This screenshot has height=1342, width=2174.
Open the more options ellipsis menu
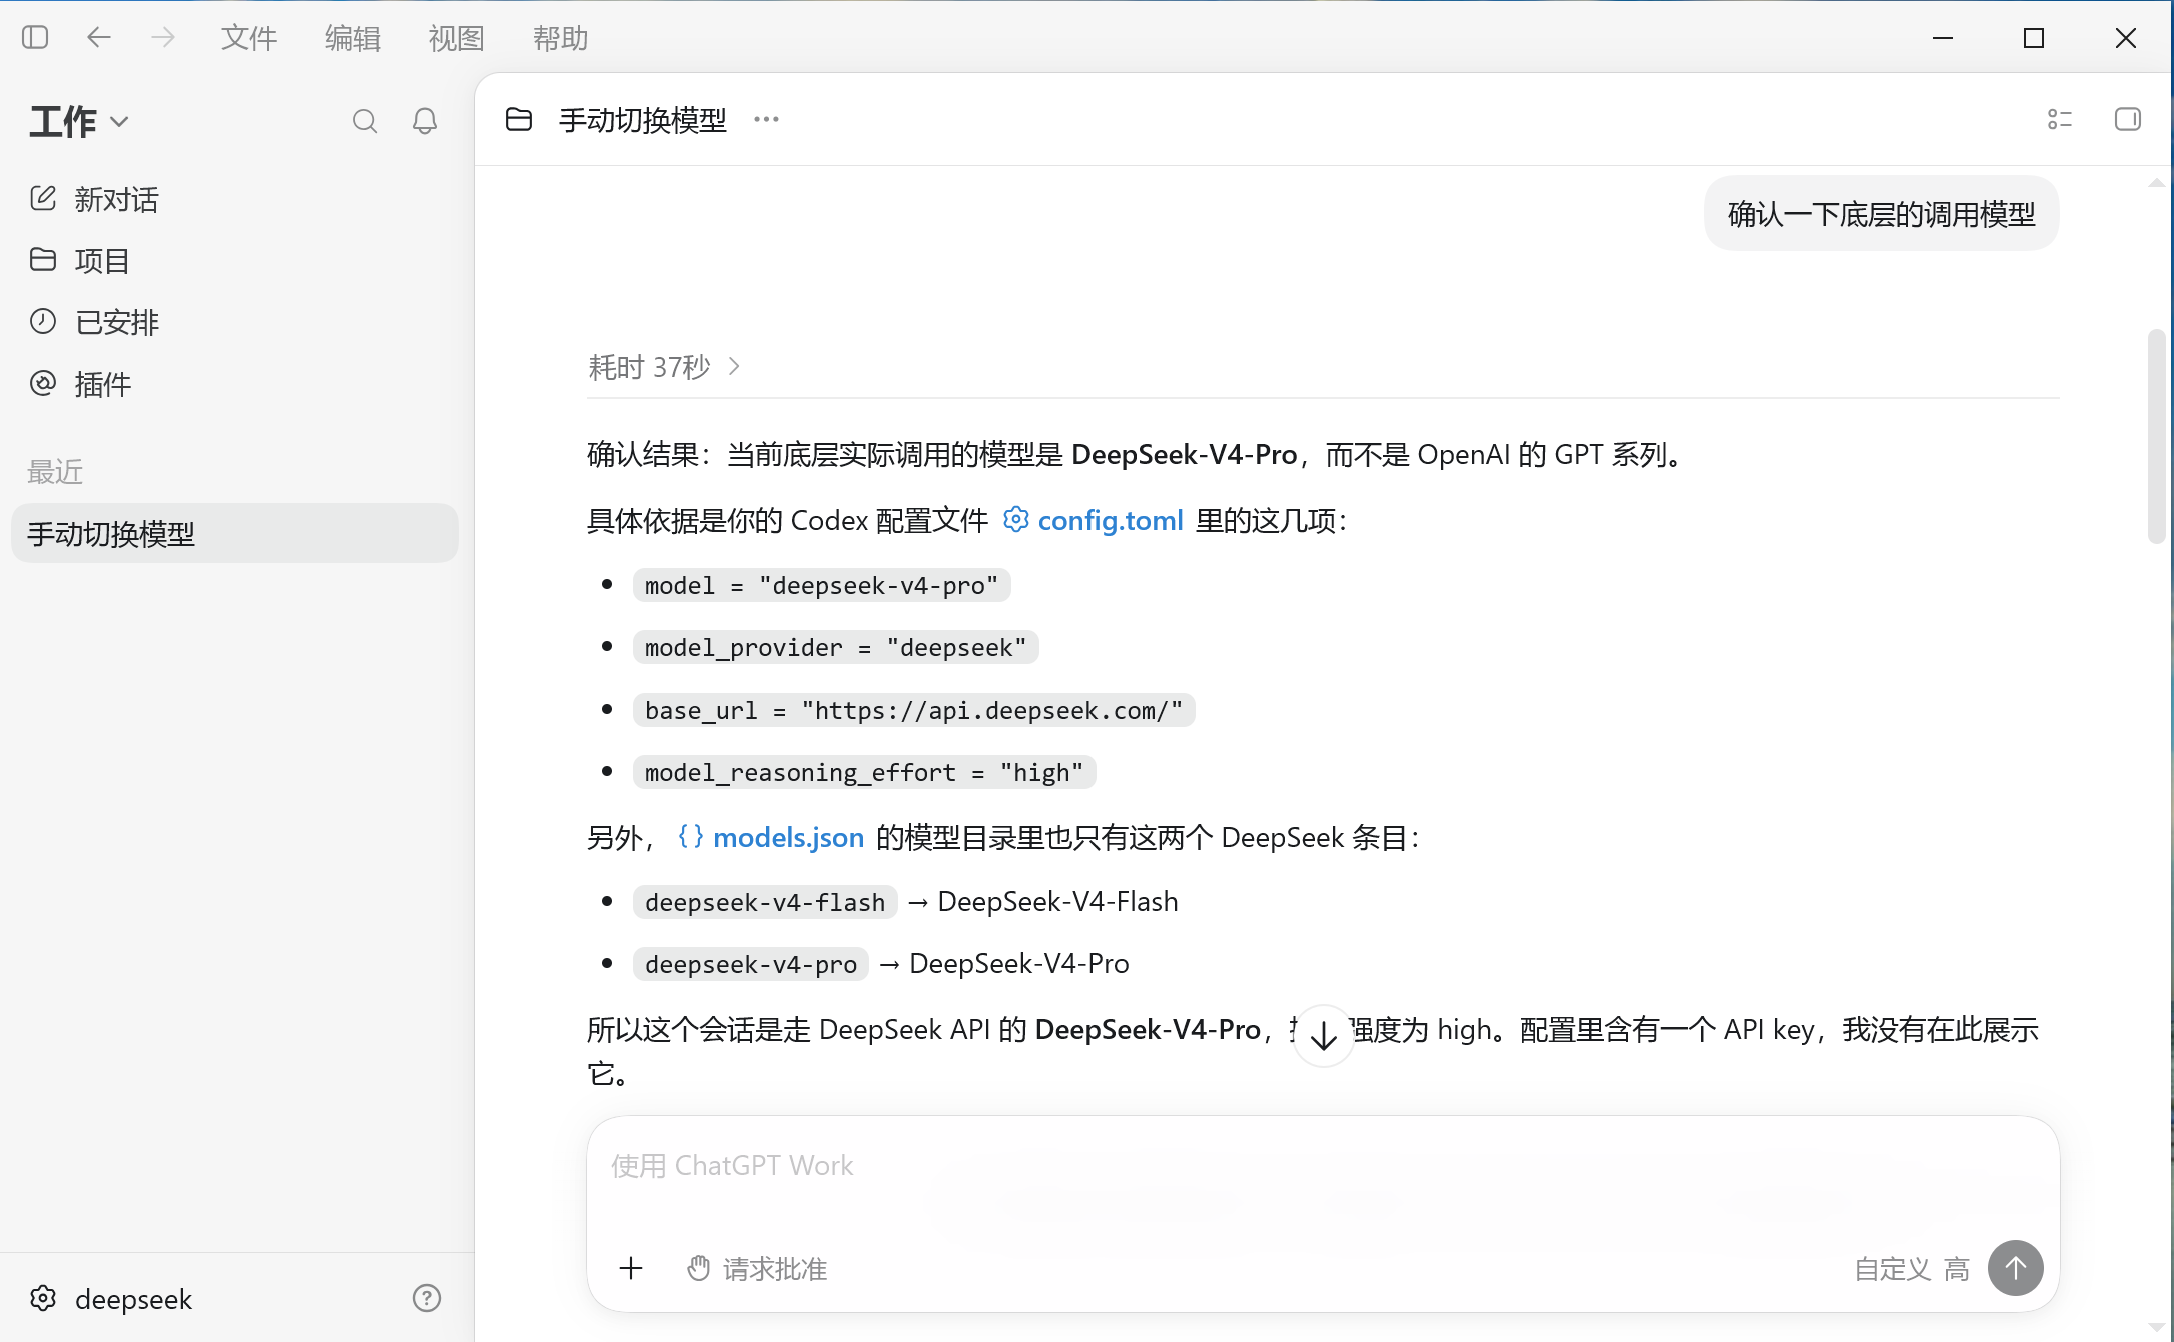(766, 120)
